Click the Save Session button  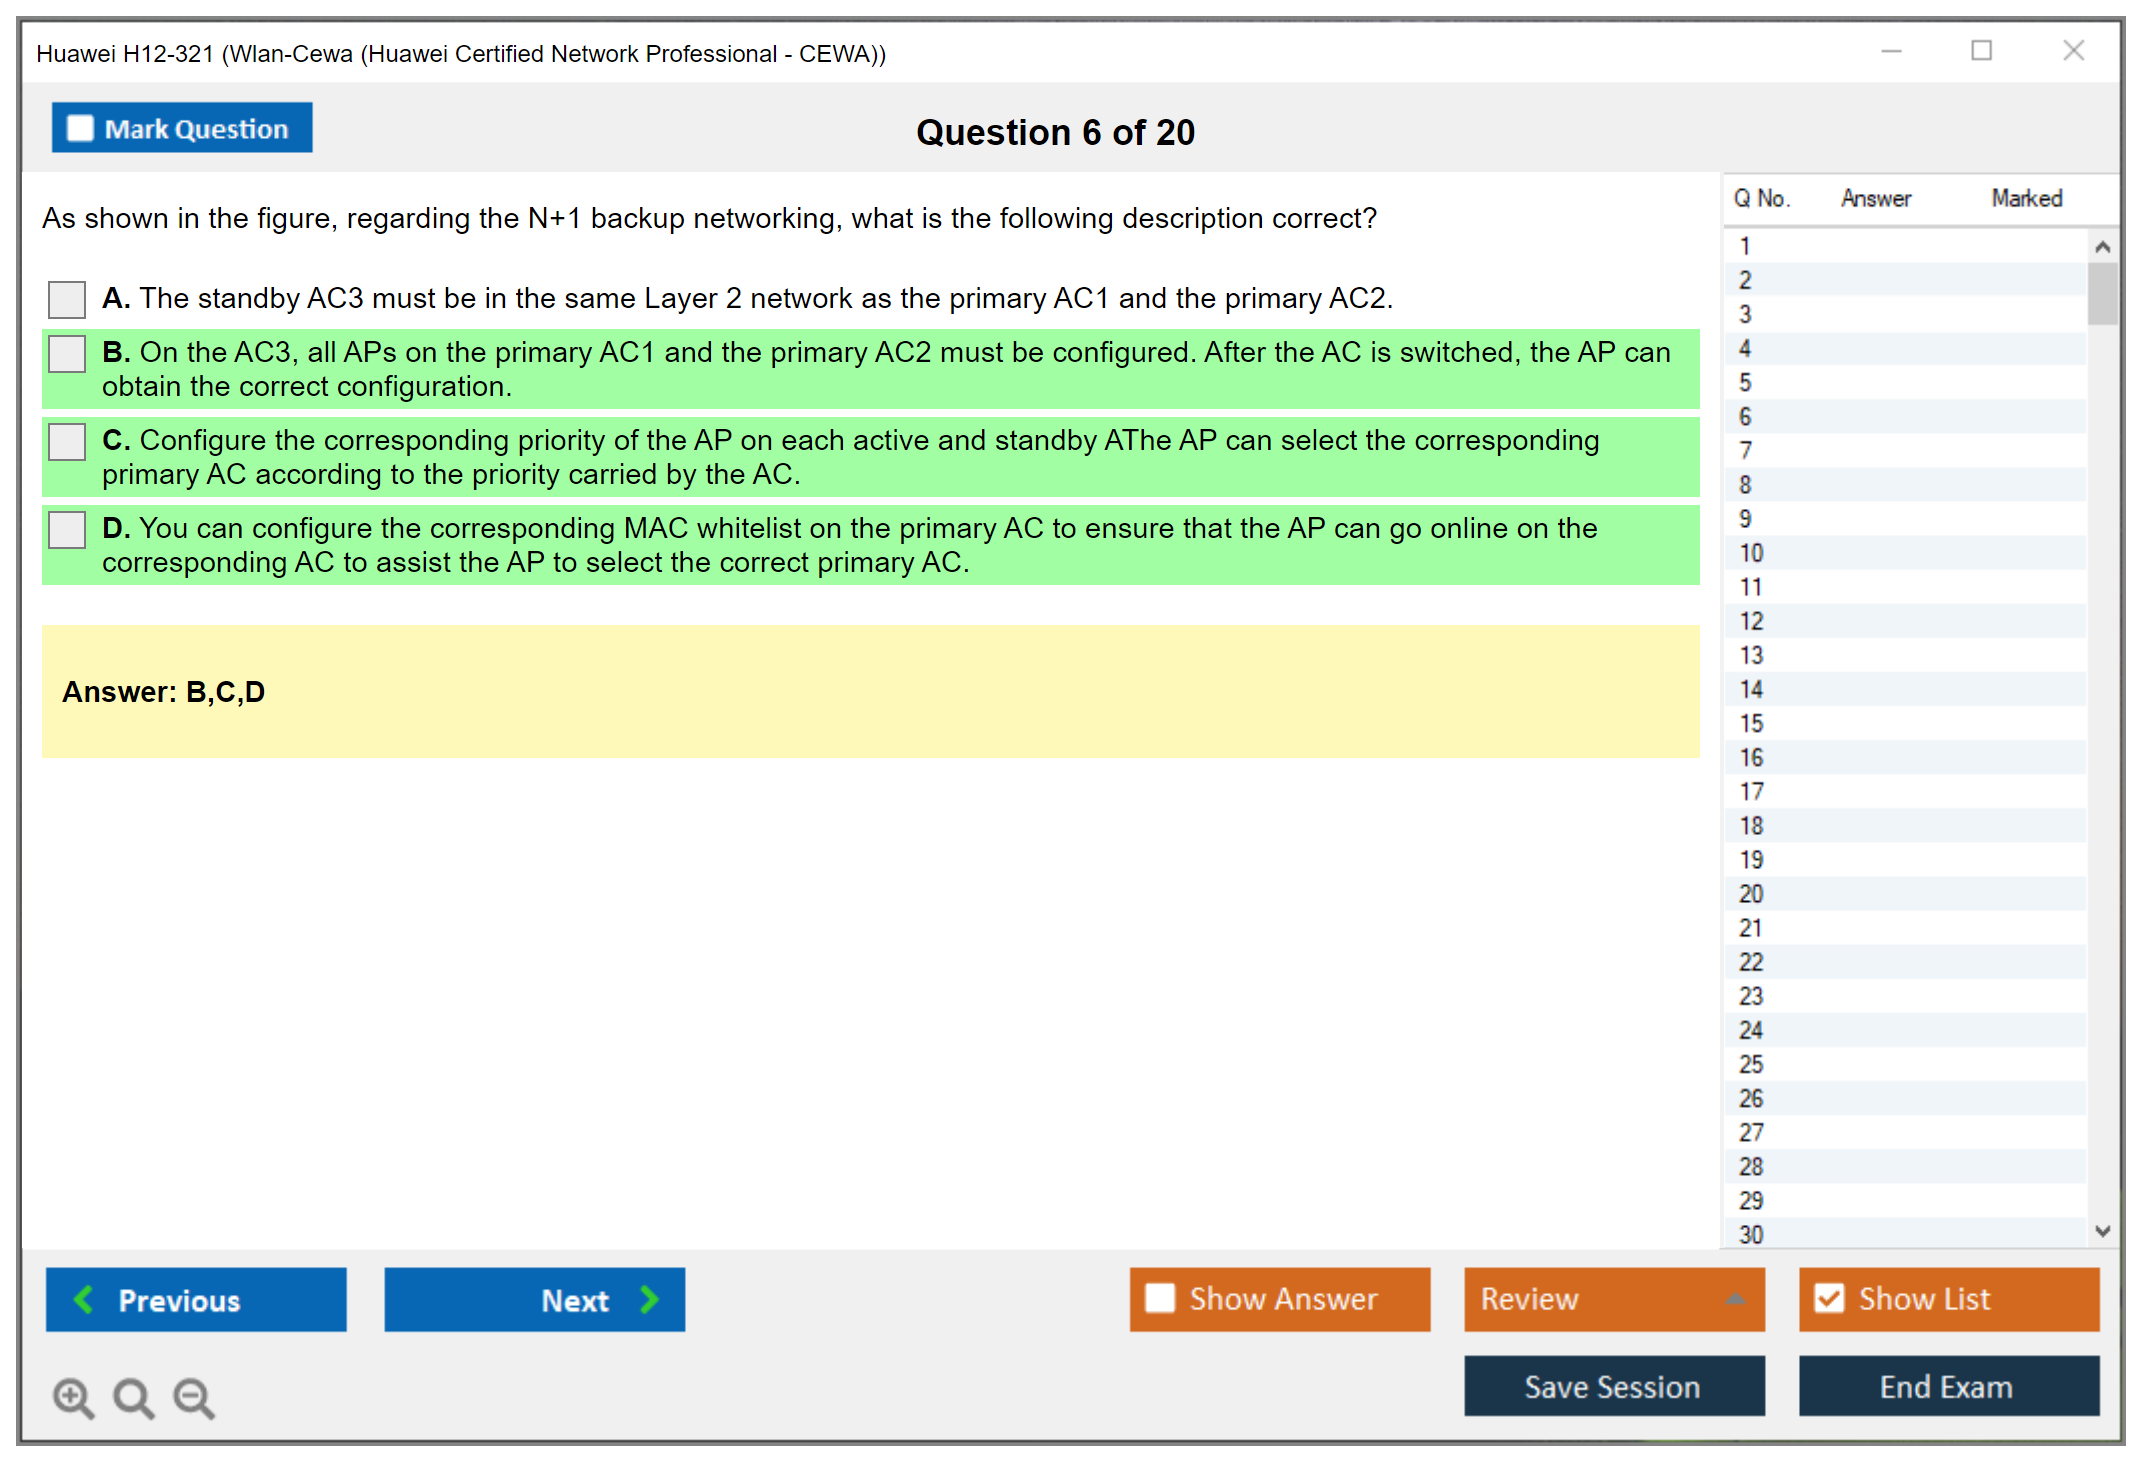[x=1613, y=1386]
